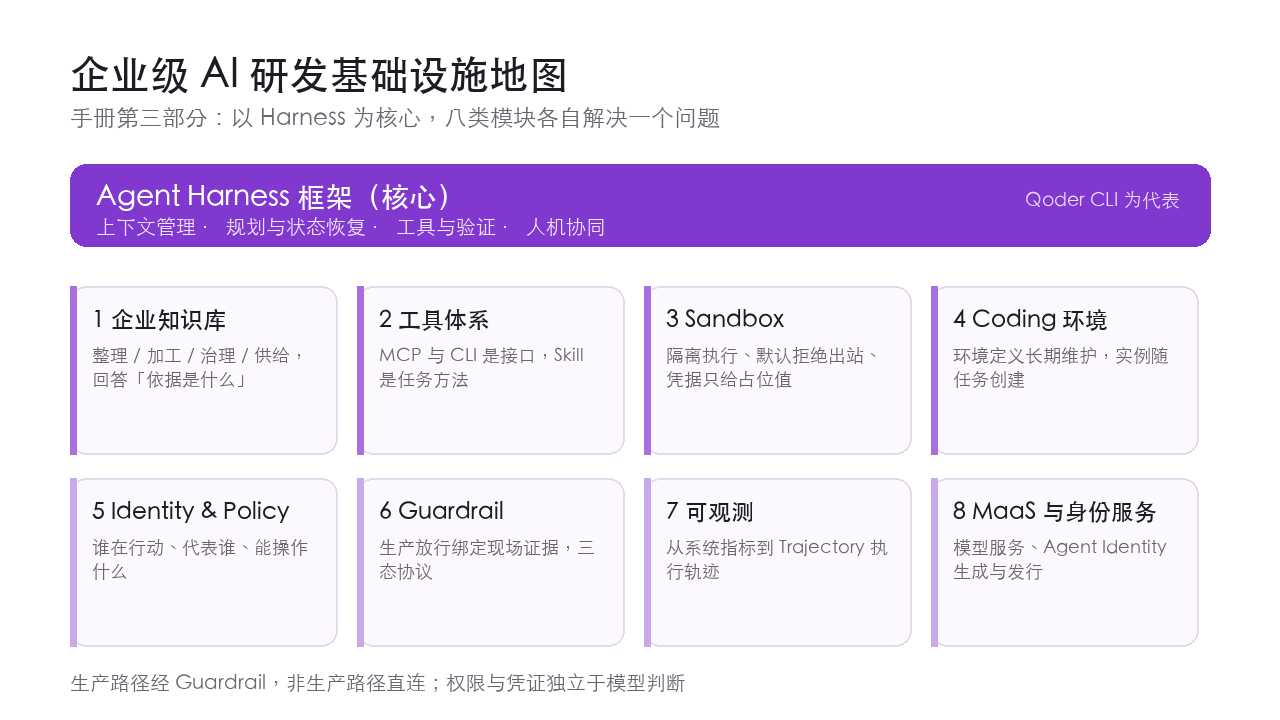Select 上下文管理 in the purple banner

click(146, 227)
